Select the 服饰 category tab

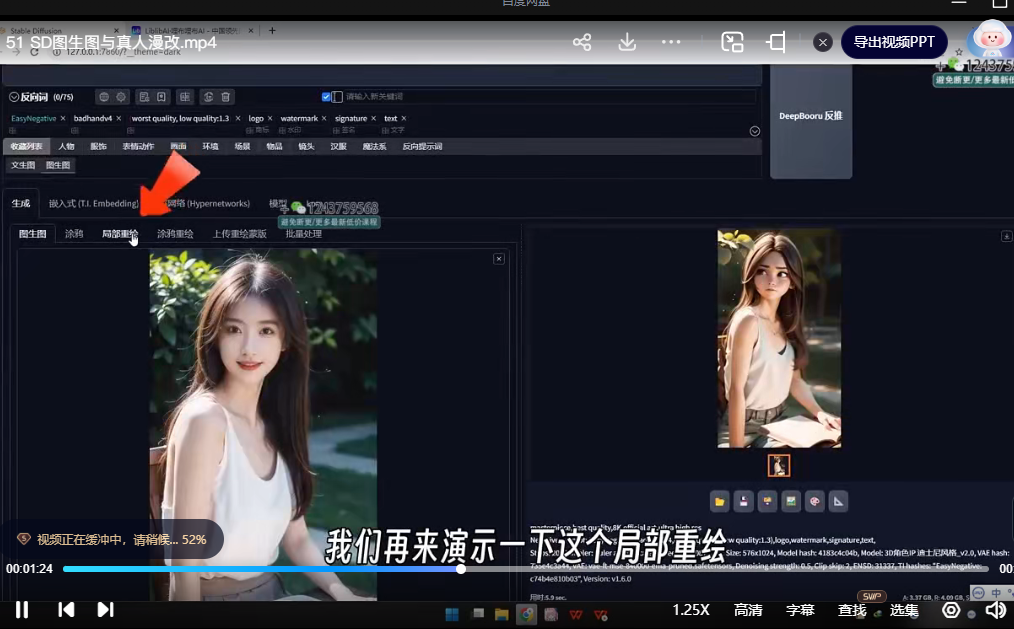pos(98,147)
